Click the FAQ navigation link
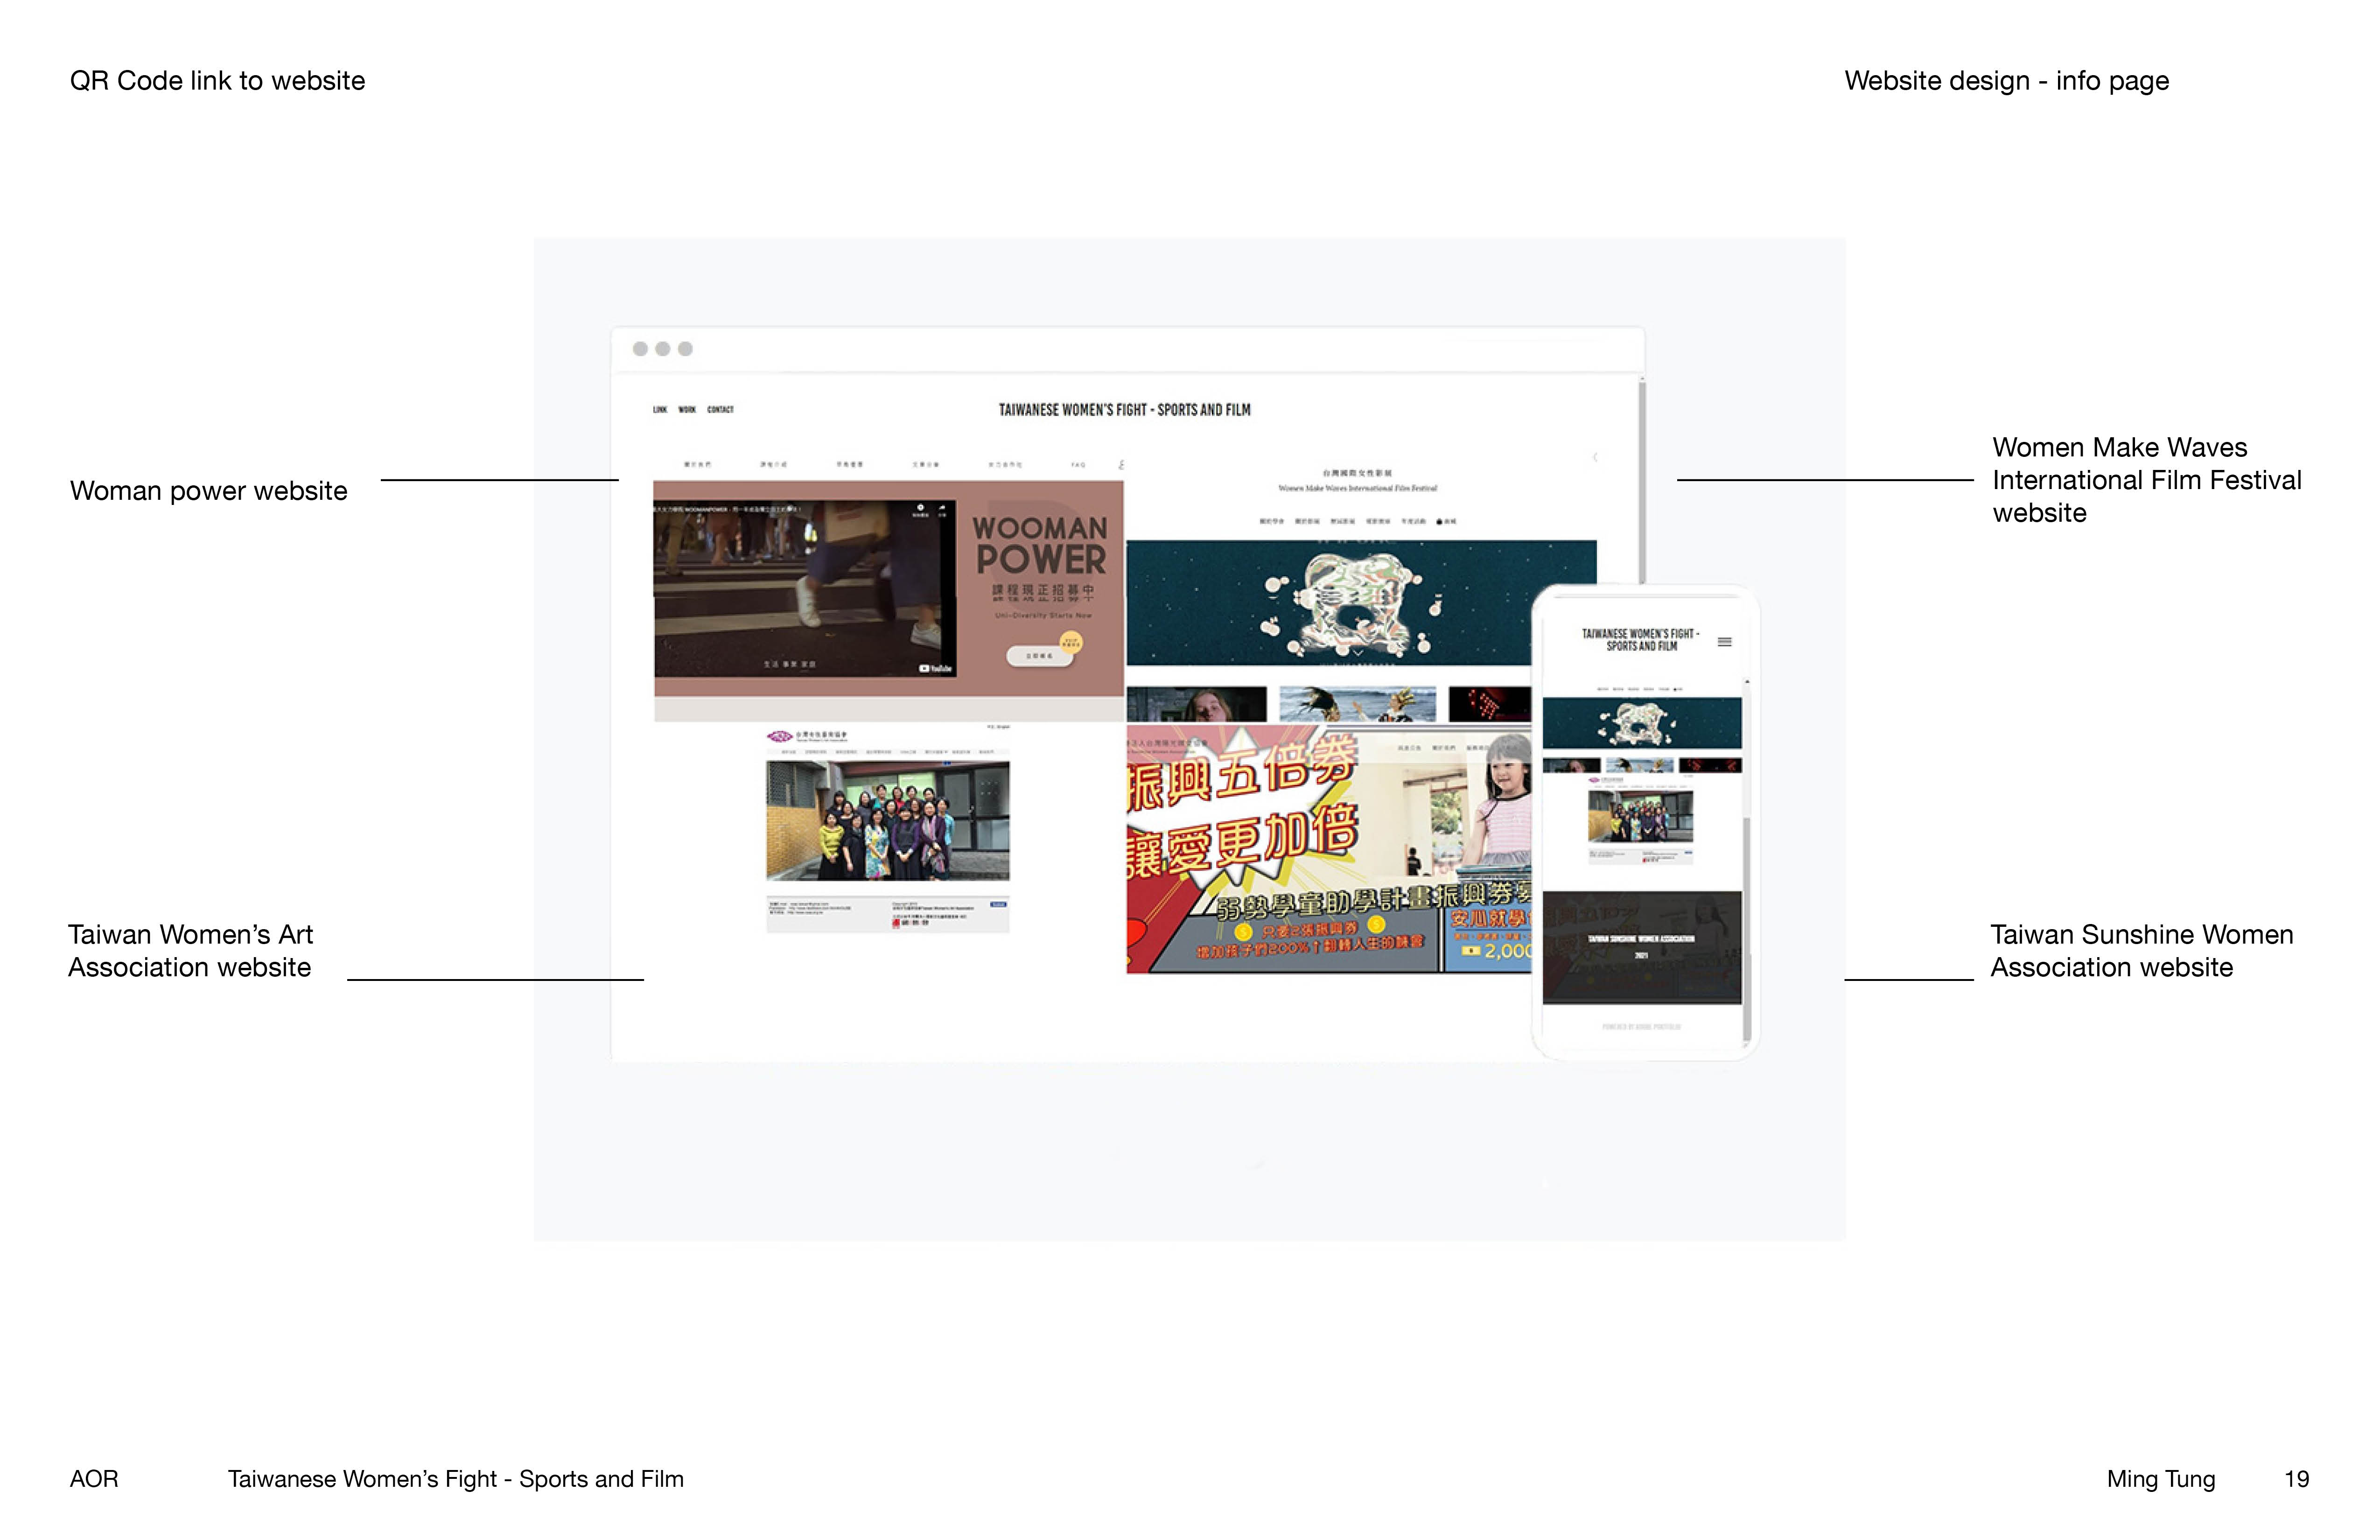 click(1078, 465)
